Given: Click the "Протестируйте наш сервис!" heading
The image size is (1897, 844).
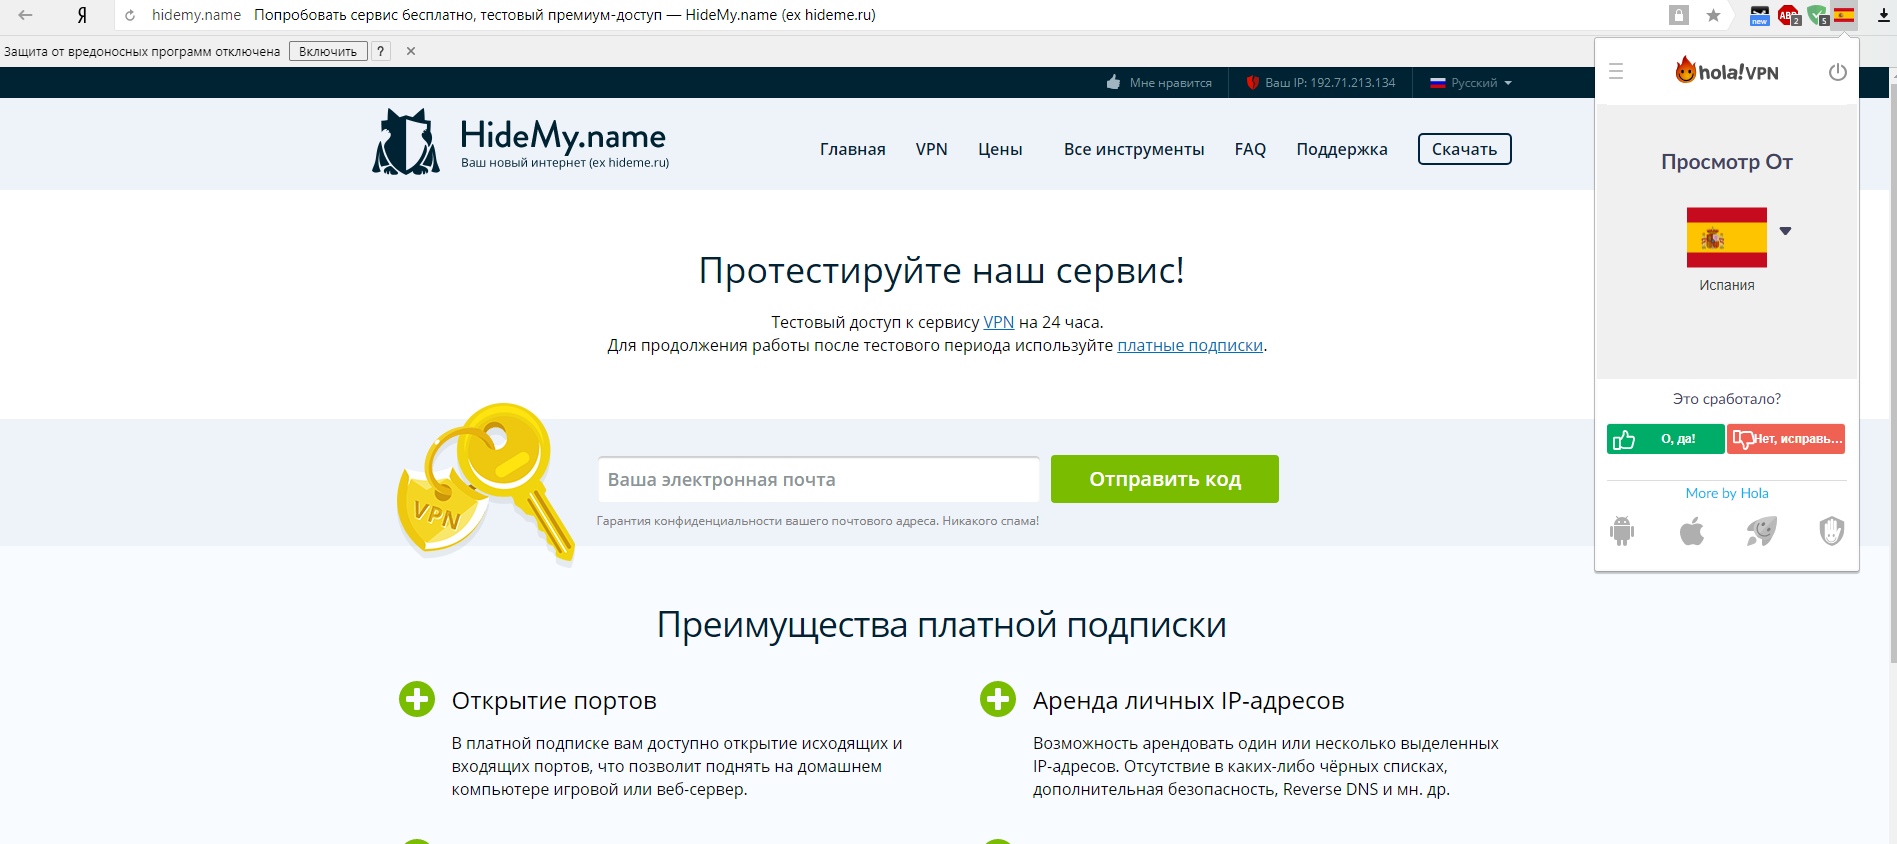Looking at the screenshot, I should (x=942, y=270).
